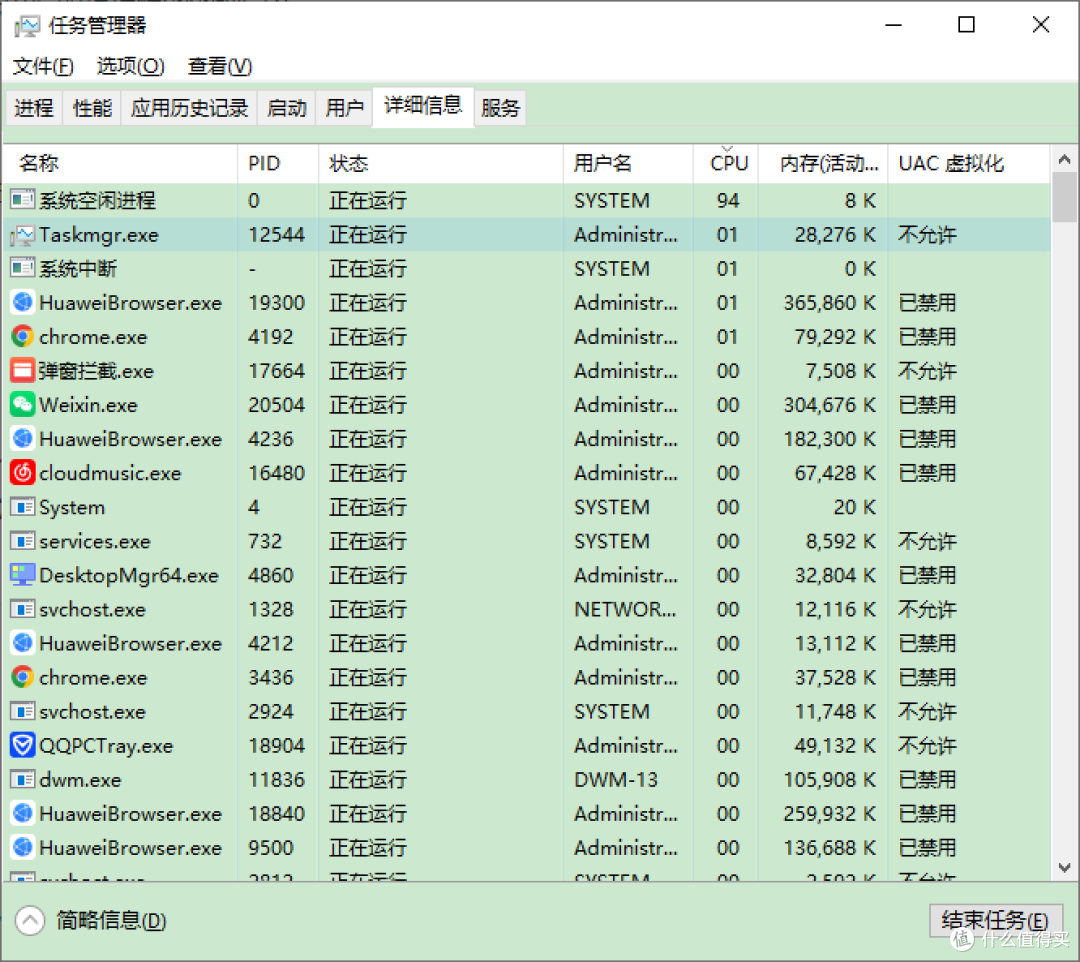This screenshot has width=1080, height=962.
Task: Select the DWM-13 username cell
Action: [616, 780]
